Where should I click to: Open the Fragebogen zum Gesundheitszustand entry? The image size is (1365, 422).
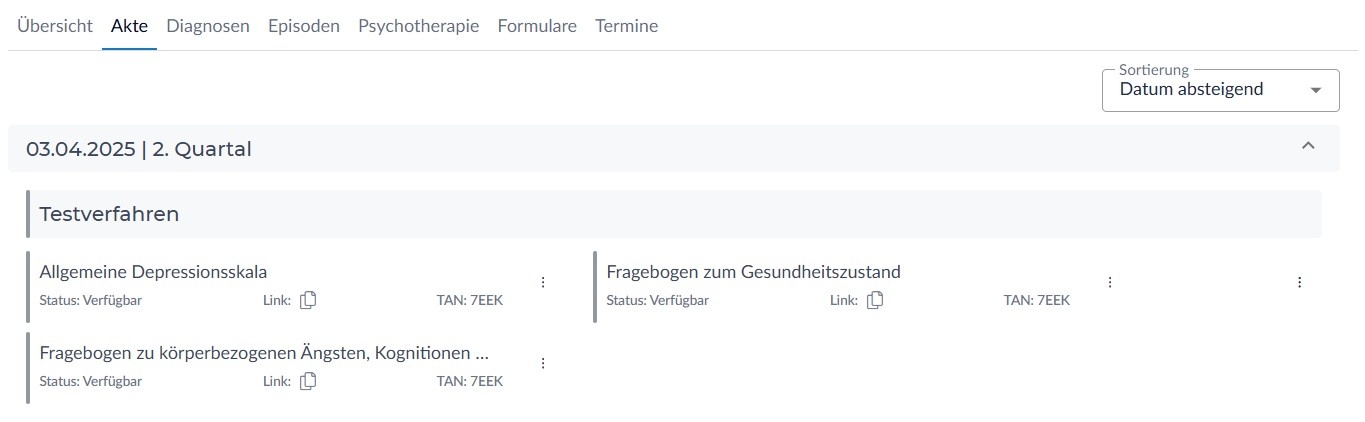coord(753,271)
